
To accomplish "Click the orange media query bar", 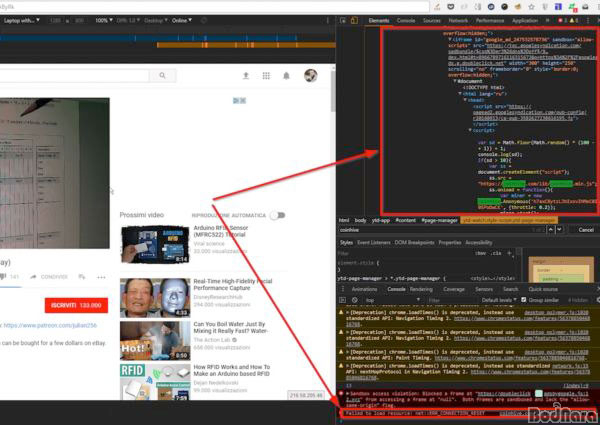I will tap(246, 45).
